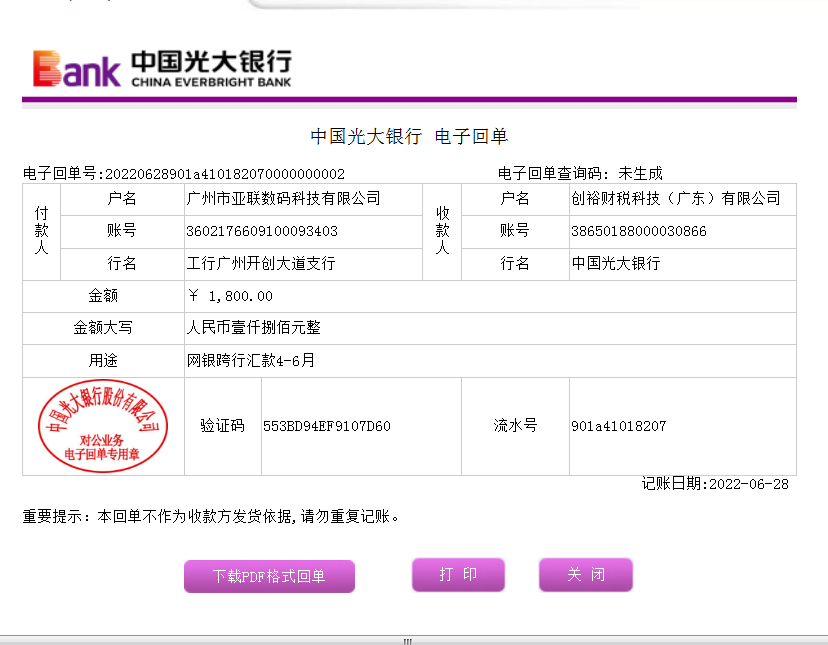Screen dimensions: 828x645
Task: Select payee account 38650188000030866
Action: tap(639, 231)
